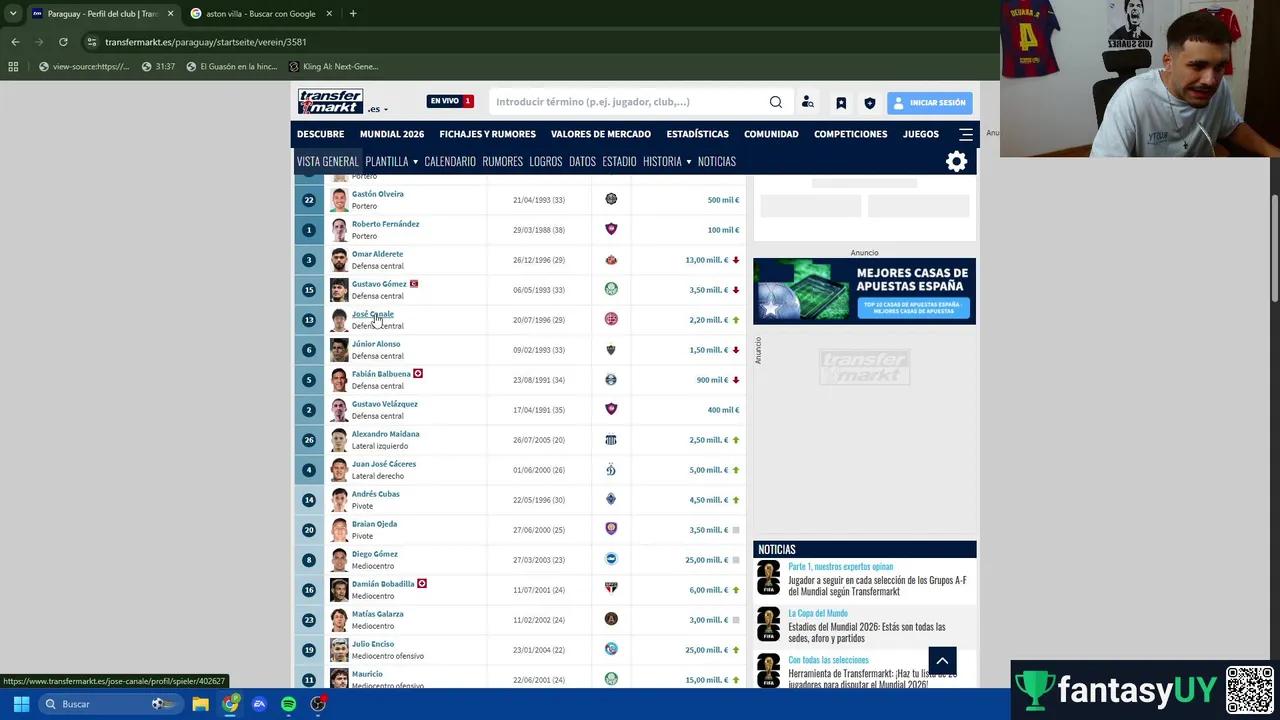
Task: Open Fichajes y Rumores menu
Action: (x=487, y=134)
